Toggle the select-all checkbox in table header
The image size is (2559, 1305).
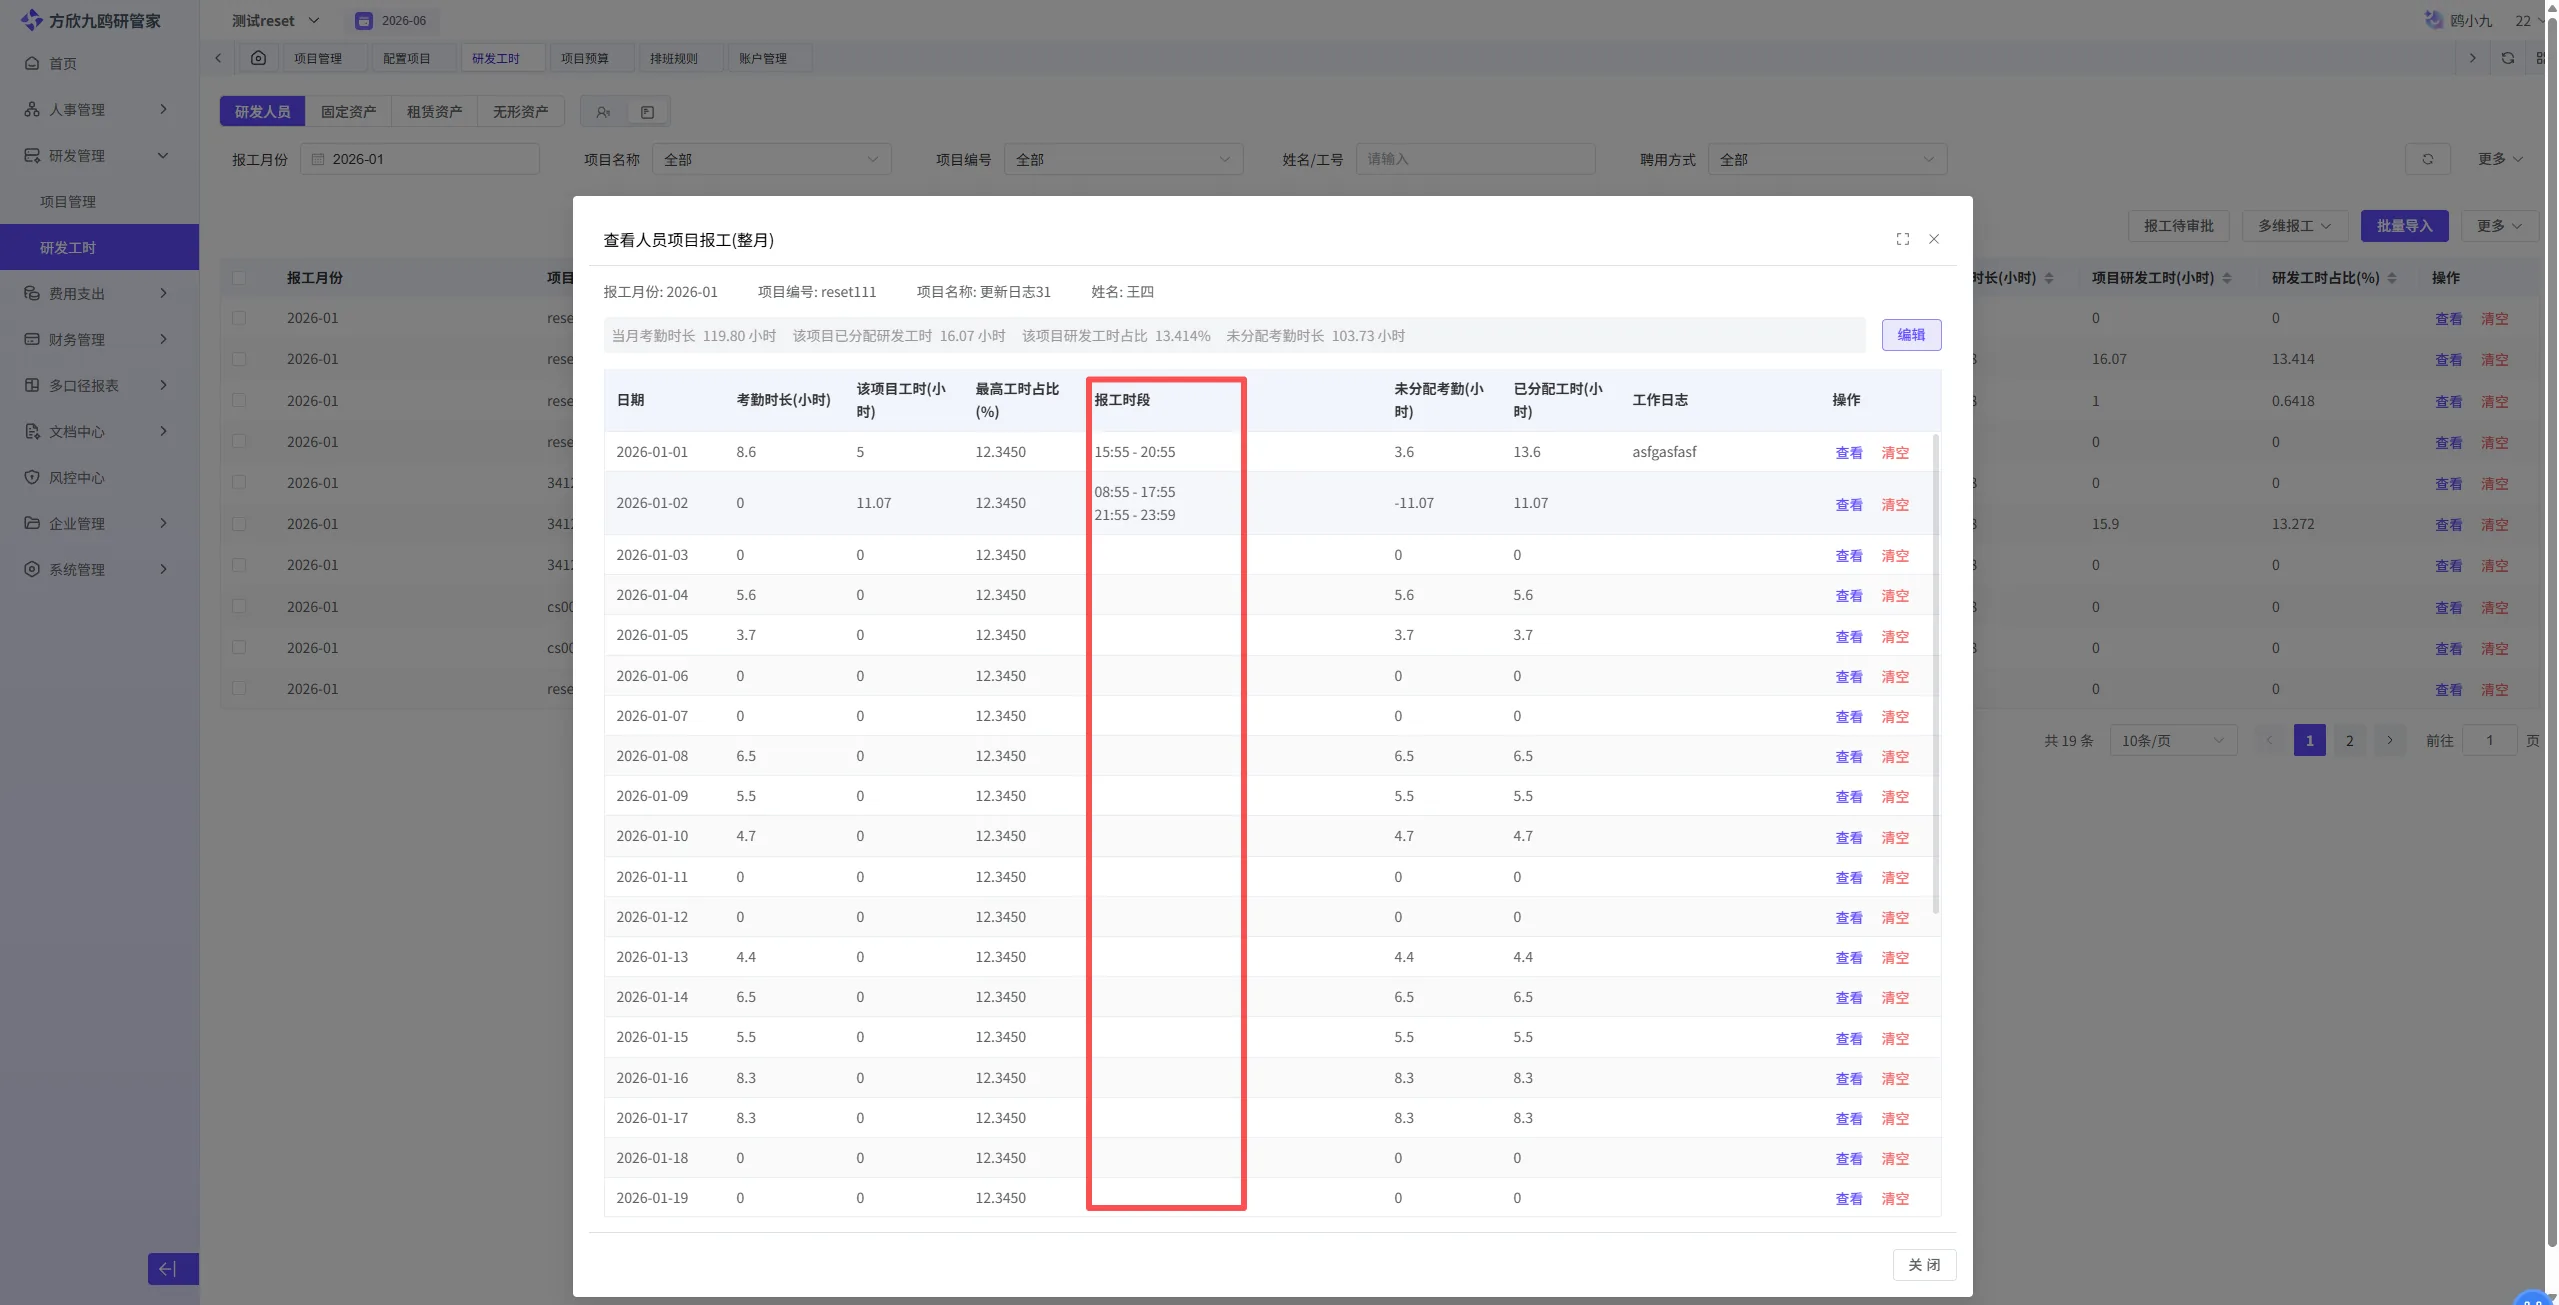pyautogui.click(x=239, y=278)
